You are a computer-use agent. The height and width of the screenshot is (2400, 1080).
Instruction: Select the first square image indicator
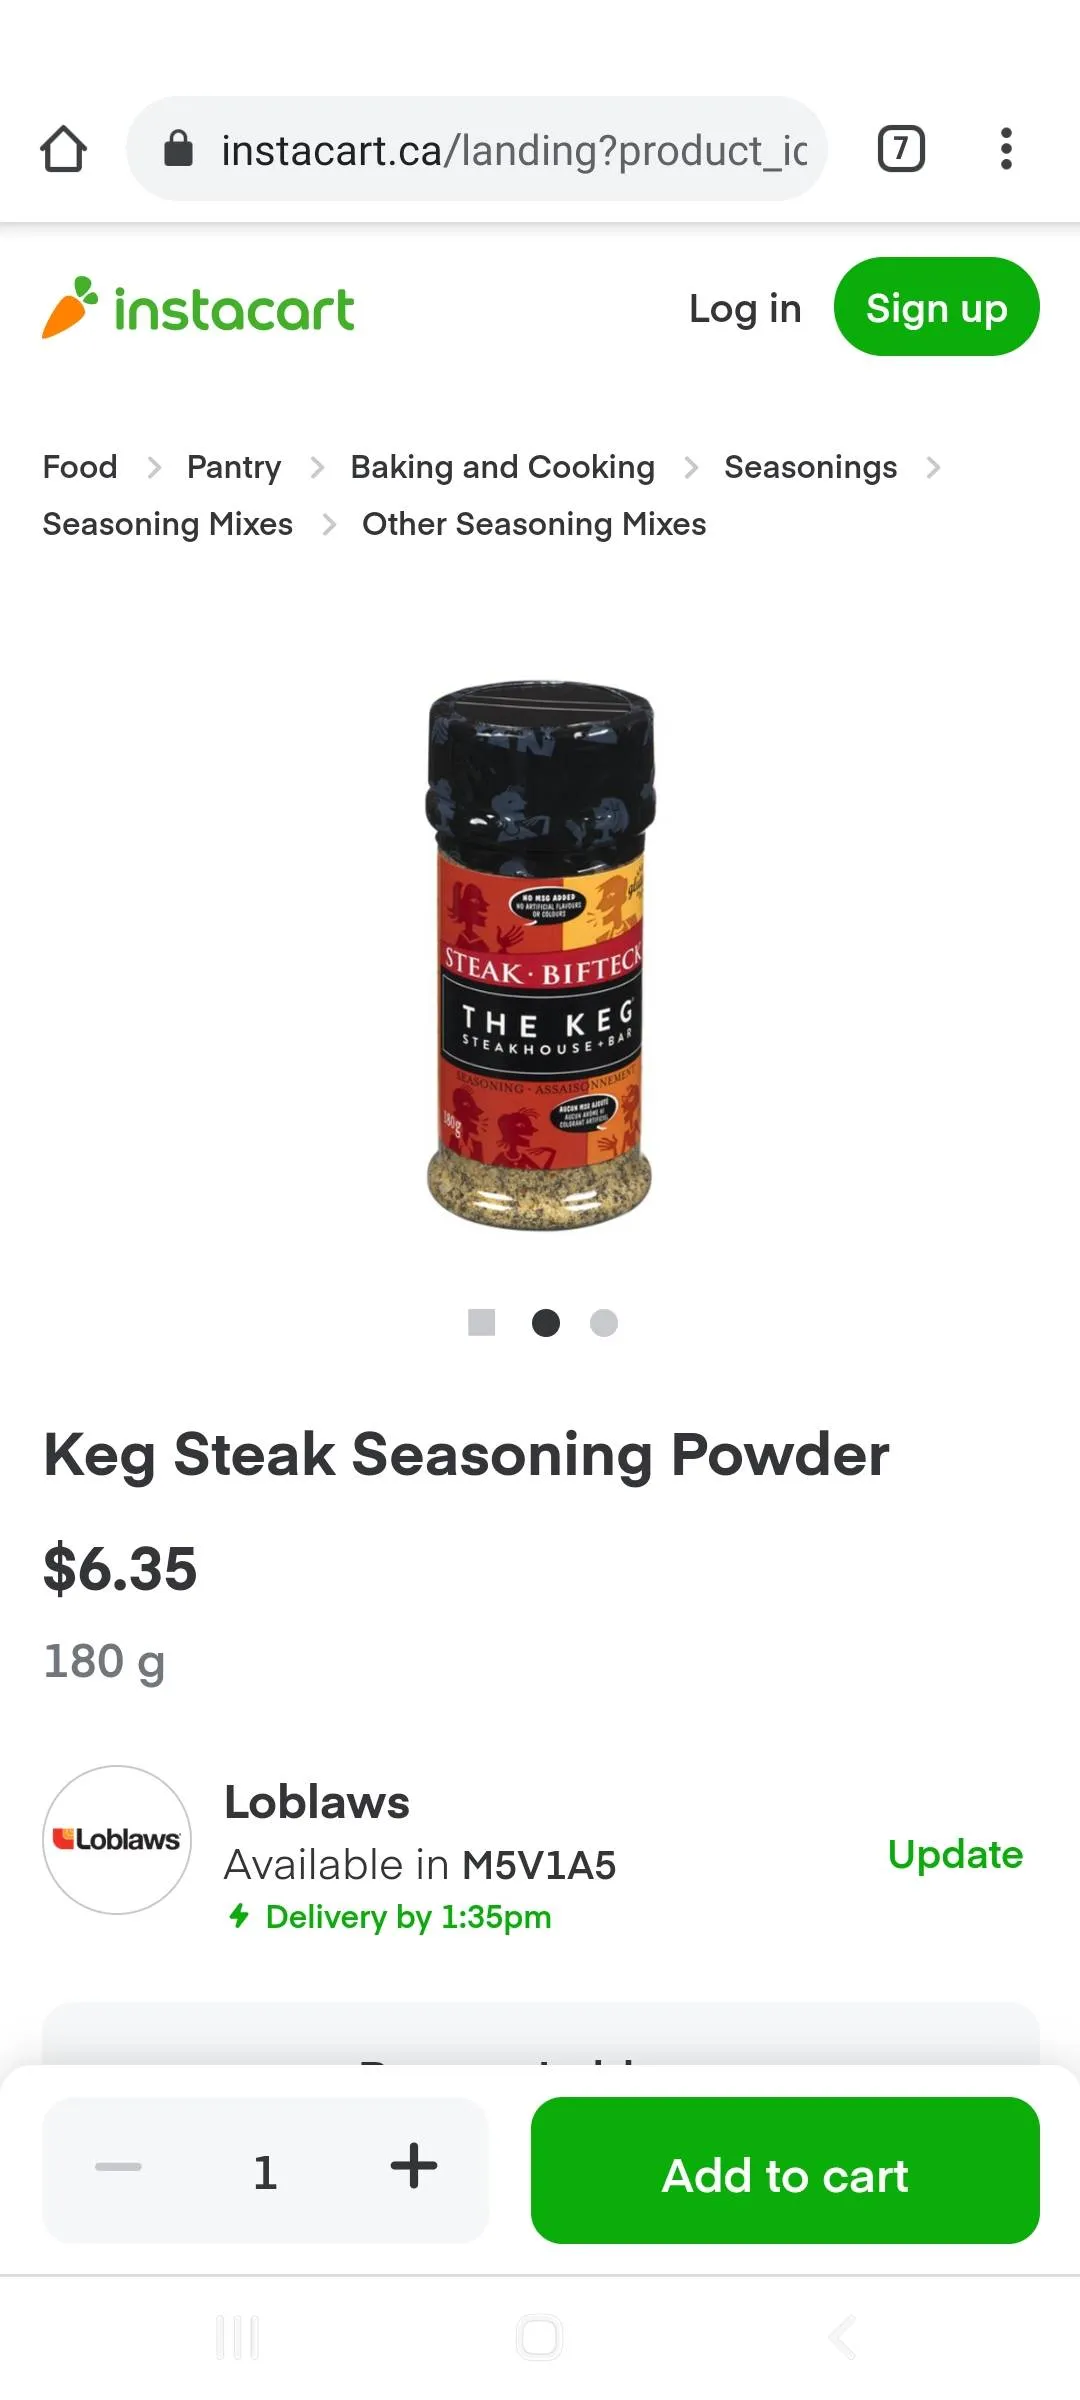pyautogui.click(x=482, y=1322)
